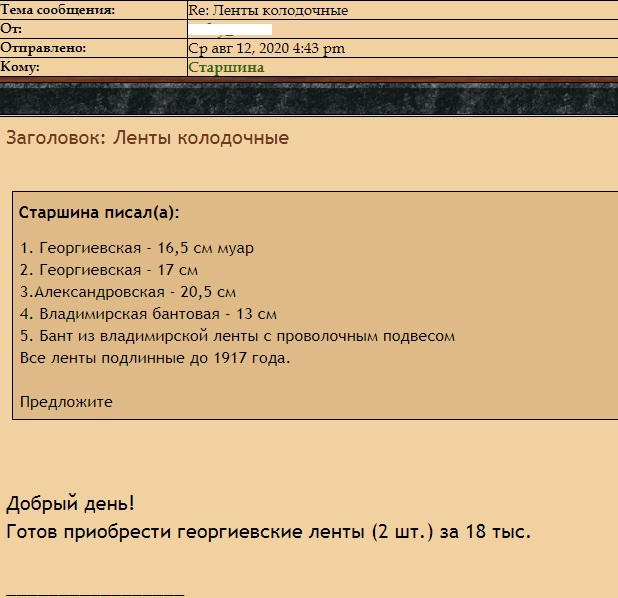This screenshot has height=598, width=618.
Task: Click the word Предложите in the quote
Action: [66, 402]
